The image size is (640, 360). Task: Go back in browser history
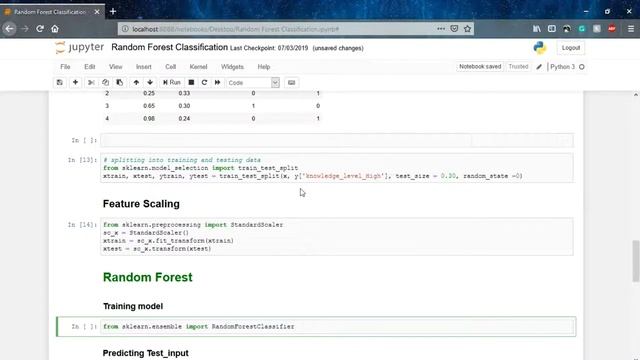9,29
